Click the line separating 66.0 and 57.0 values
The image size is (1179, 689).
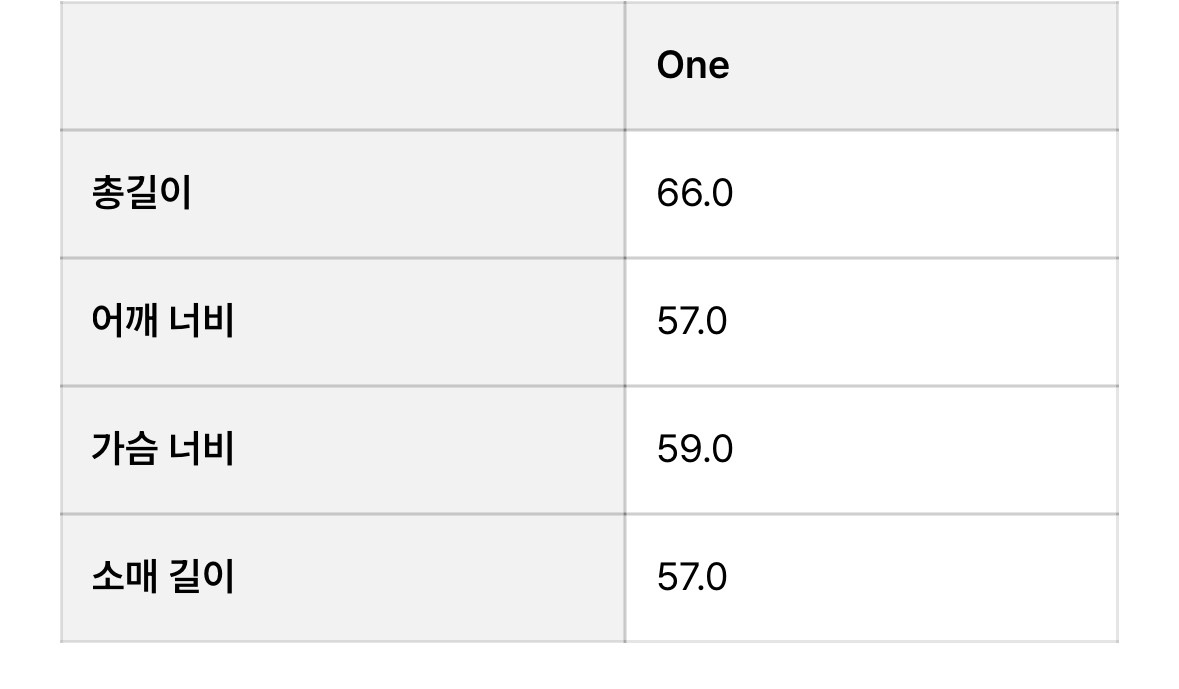coord(870,258)
